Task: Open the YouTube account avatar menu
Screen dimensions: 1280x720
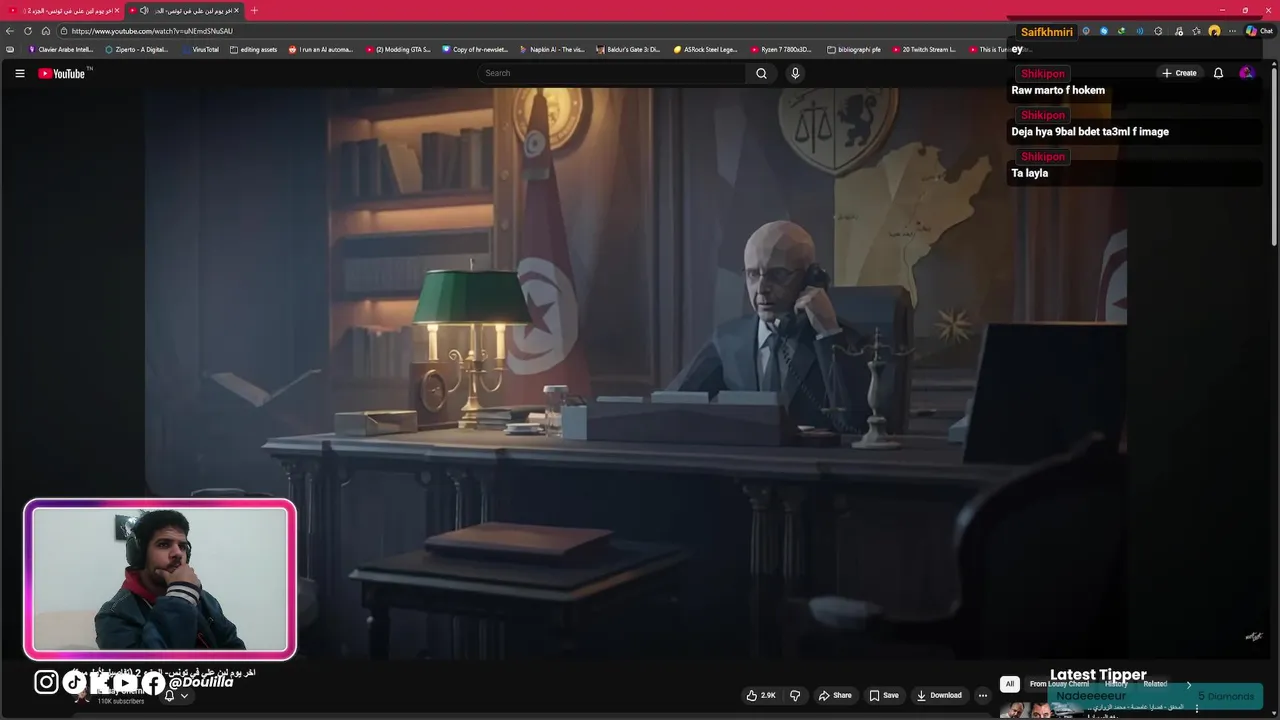Action: pos(1246,73)
